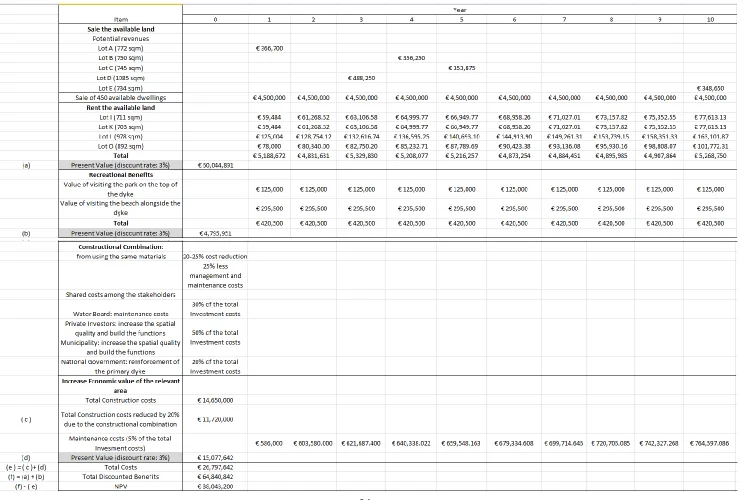Select Lot O year 2 rent €80,340.00
This screenshot has width=752, height=500.
coord(314,146)
